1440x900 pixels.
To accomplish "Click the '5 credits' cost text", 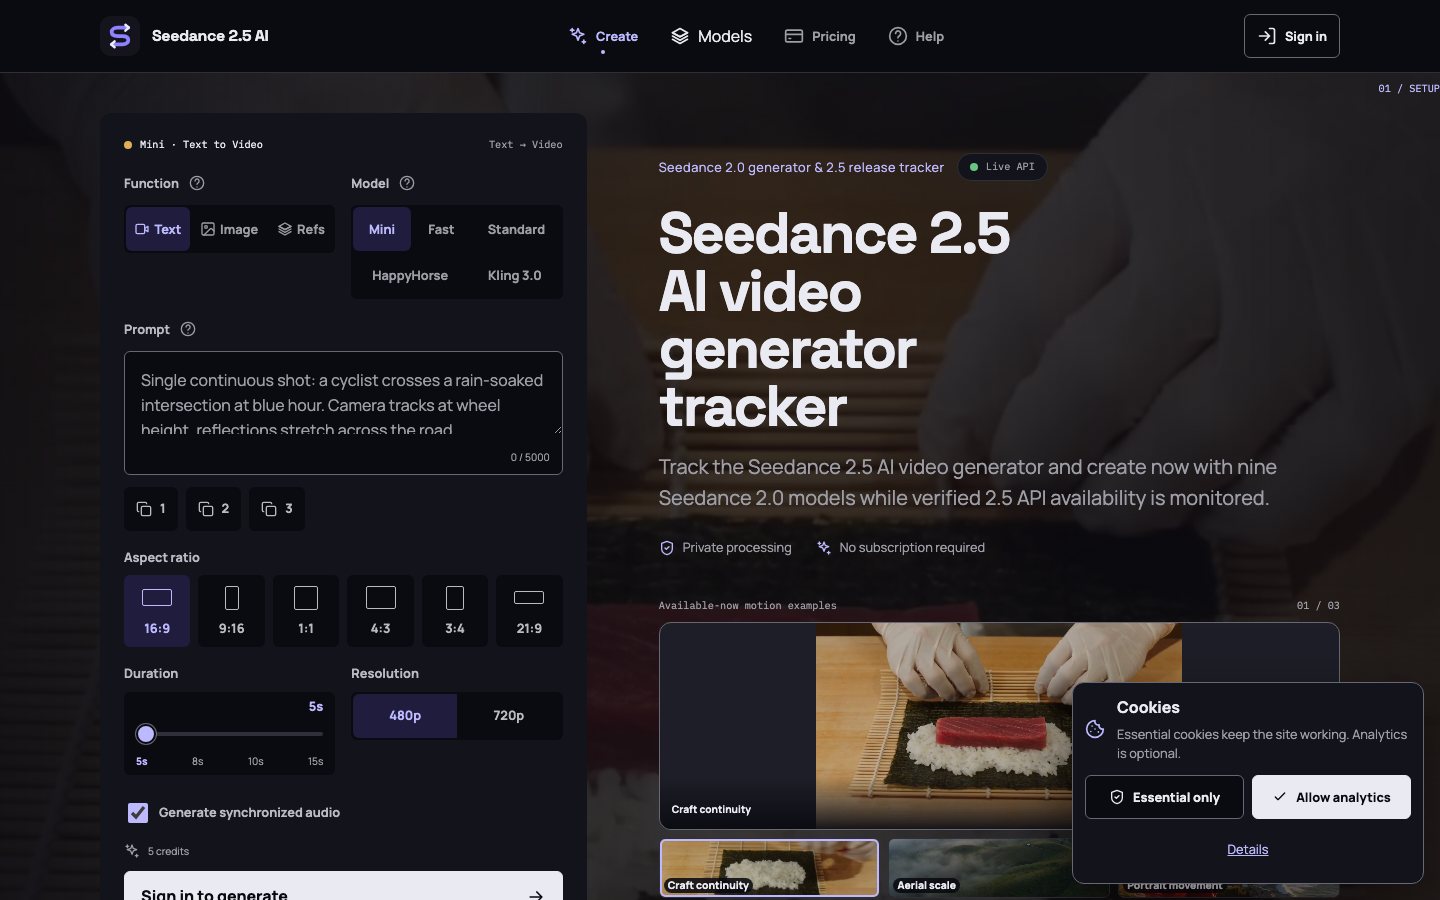I will [x=168, y=851].
